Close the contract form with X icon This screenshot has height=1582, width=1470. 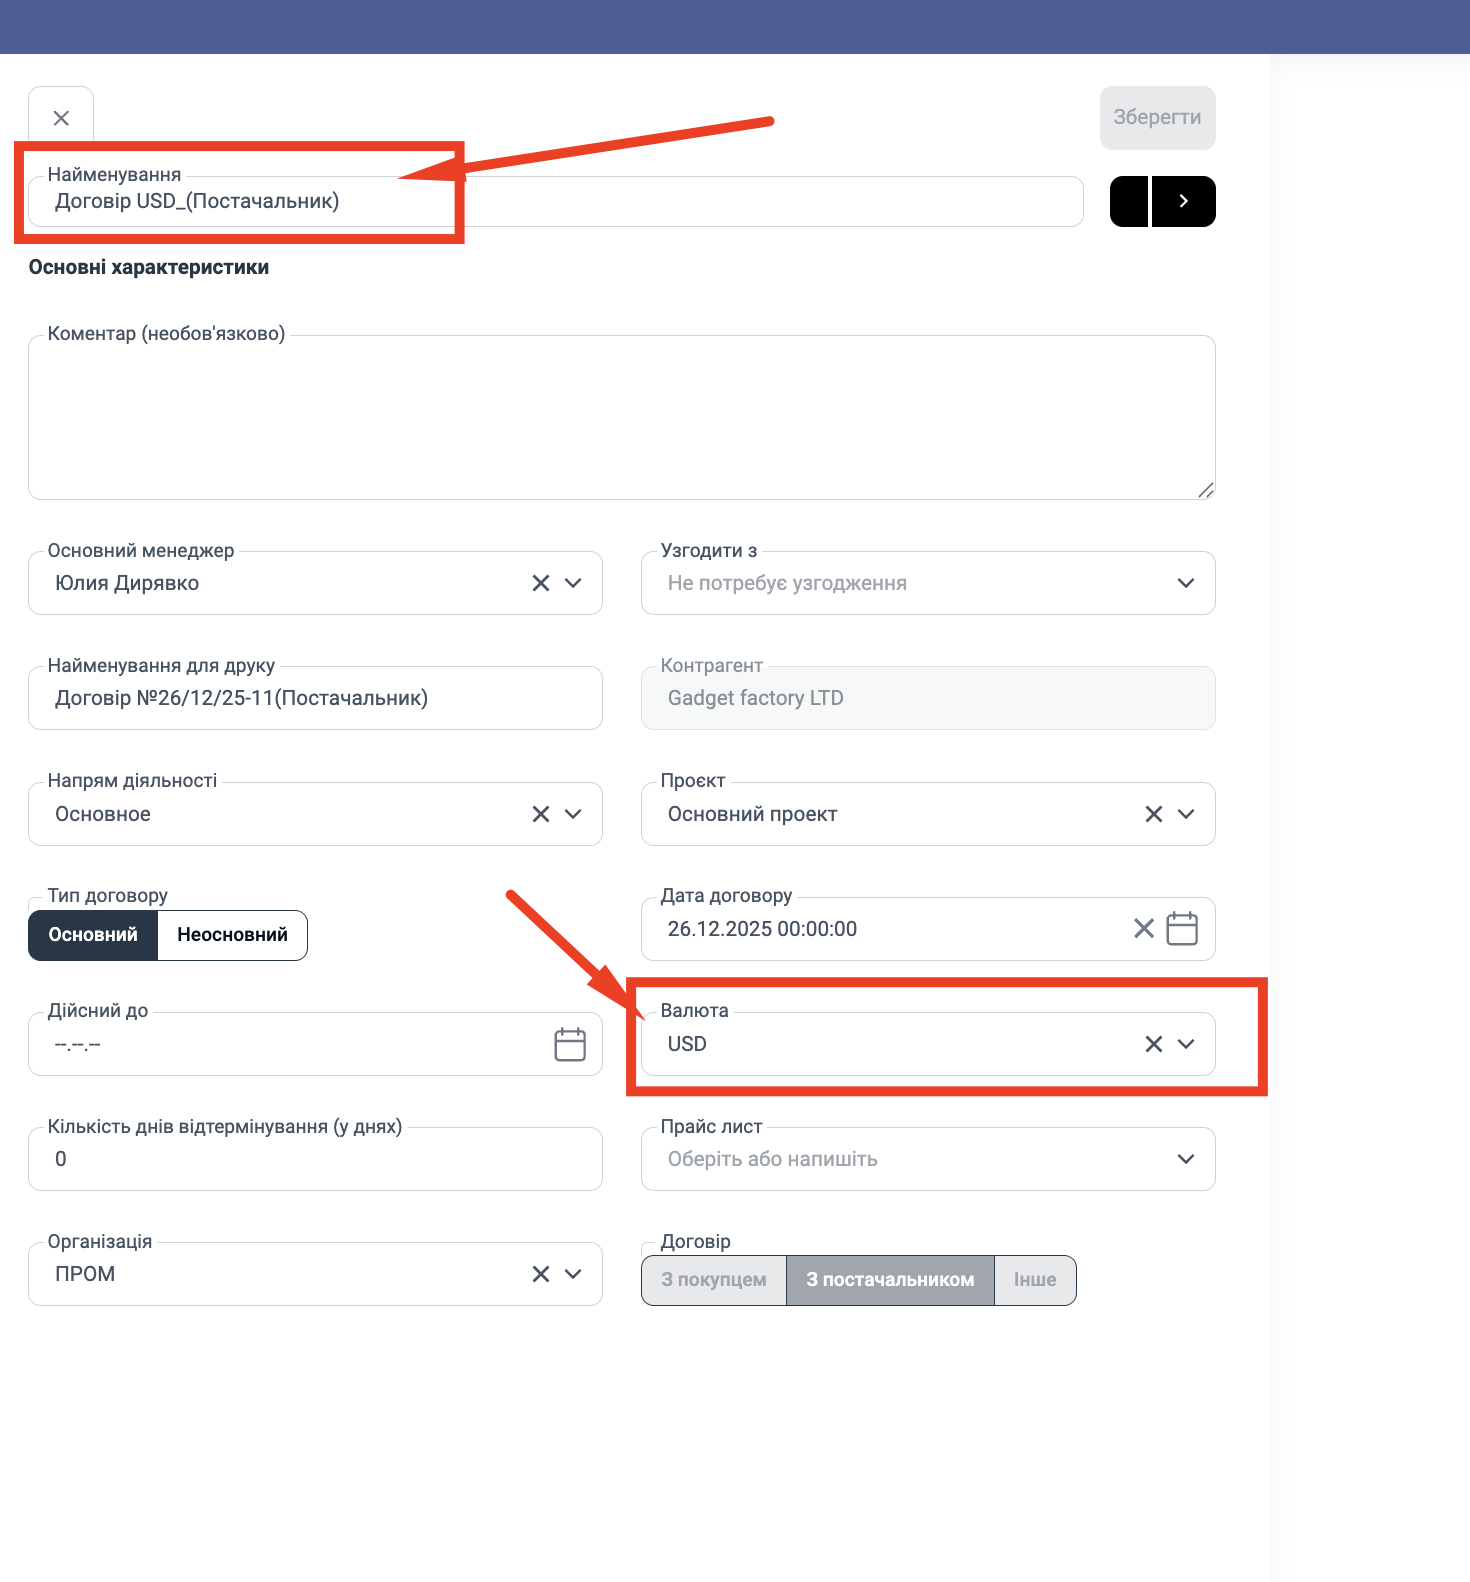[61, 118]
